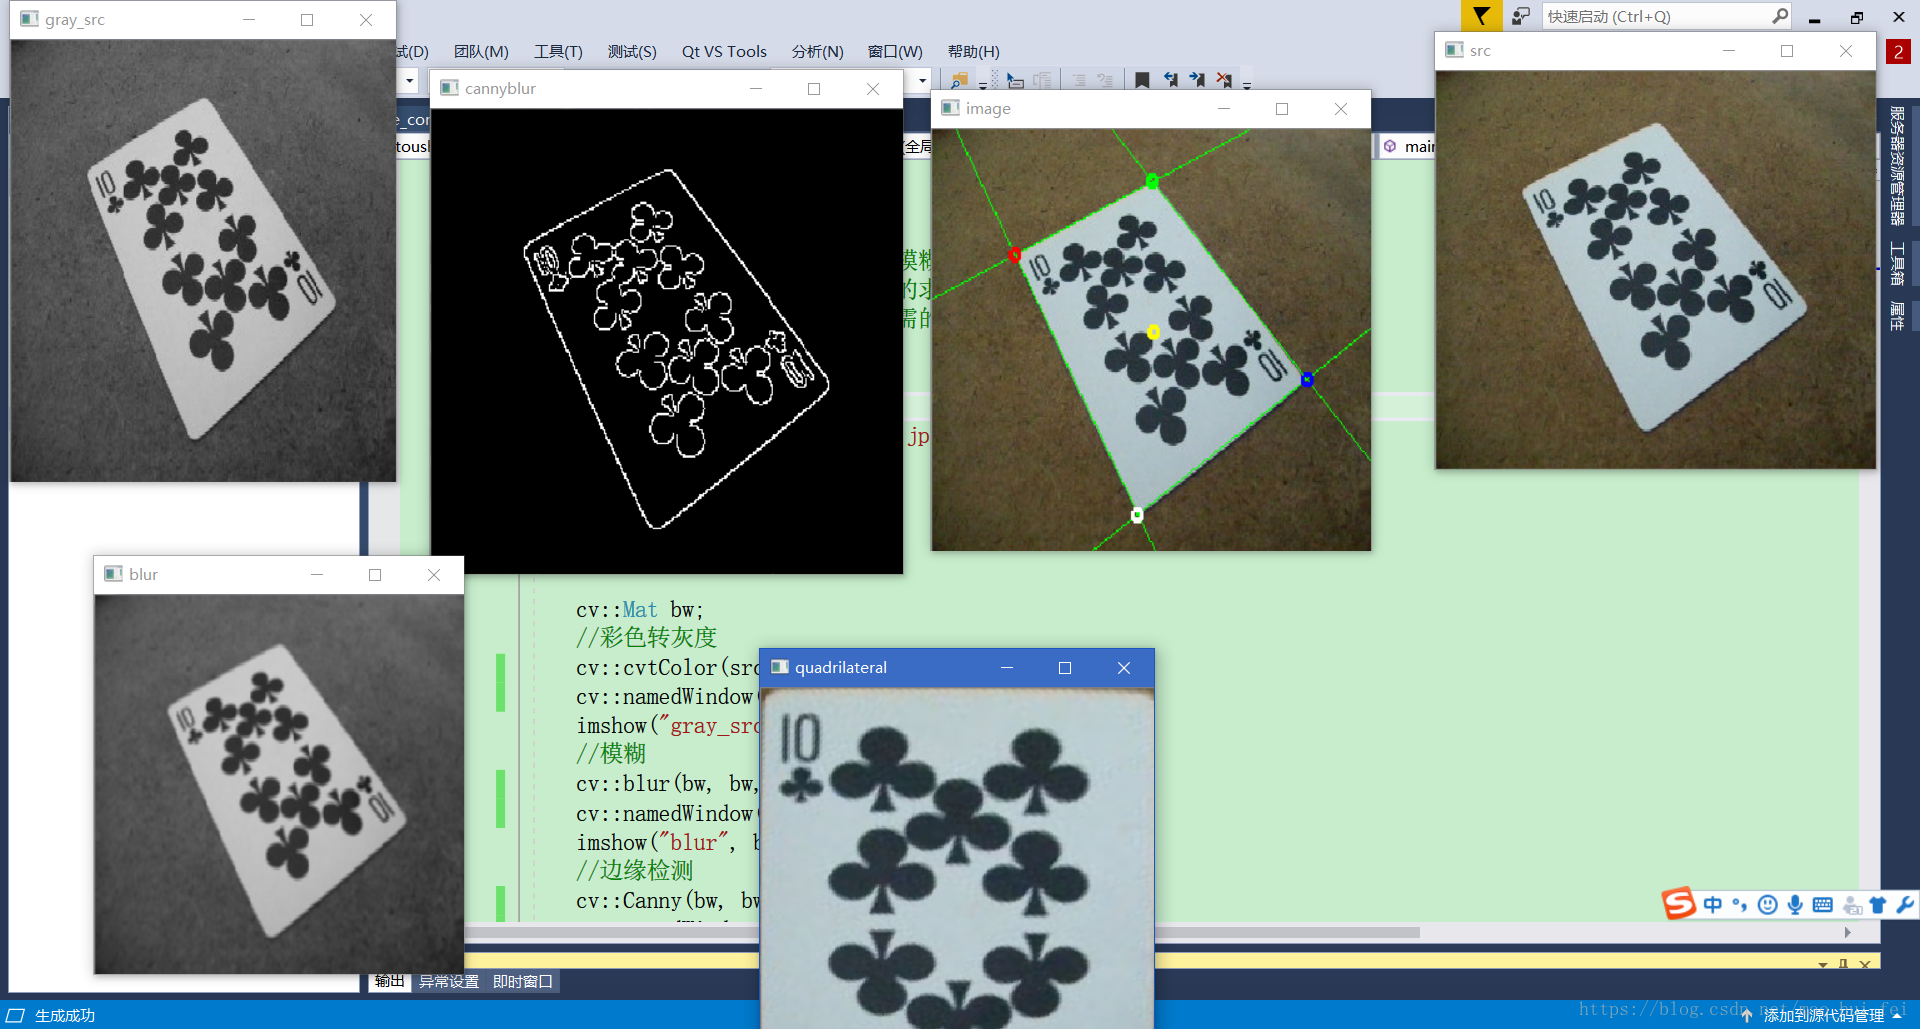Click the send feedback icon
Viewport: 1920px width, 1029px height.
[x=1521, y=16]
